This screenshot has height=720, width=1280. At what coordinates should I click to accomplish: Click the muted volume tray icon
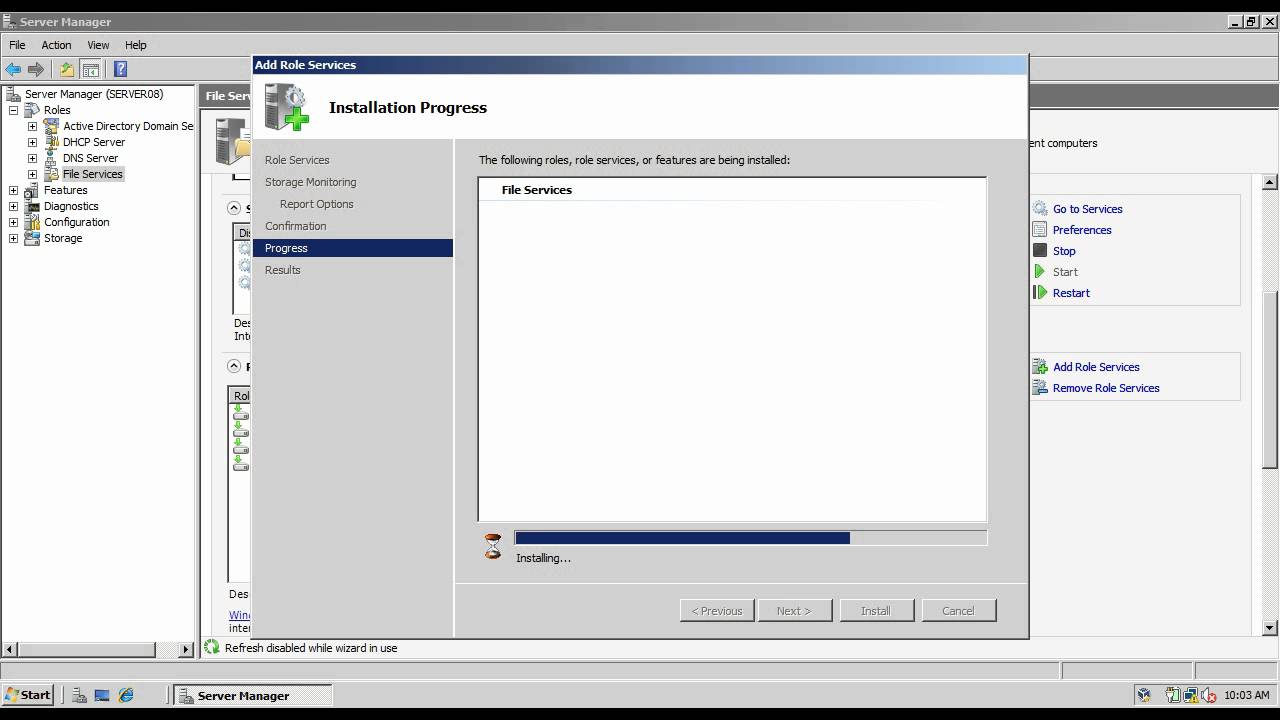(1208, 695)
